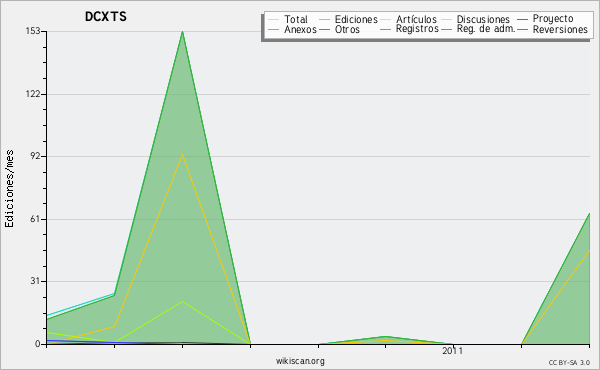Screen dimensions: 600x370
Task: Click the Discusiones legend entry
Action: pos(476,19)
